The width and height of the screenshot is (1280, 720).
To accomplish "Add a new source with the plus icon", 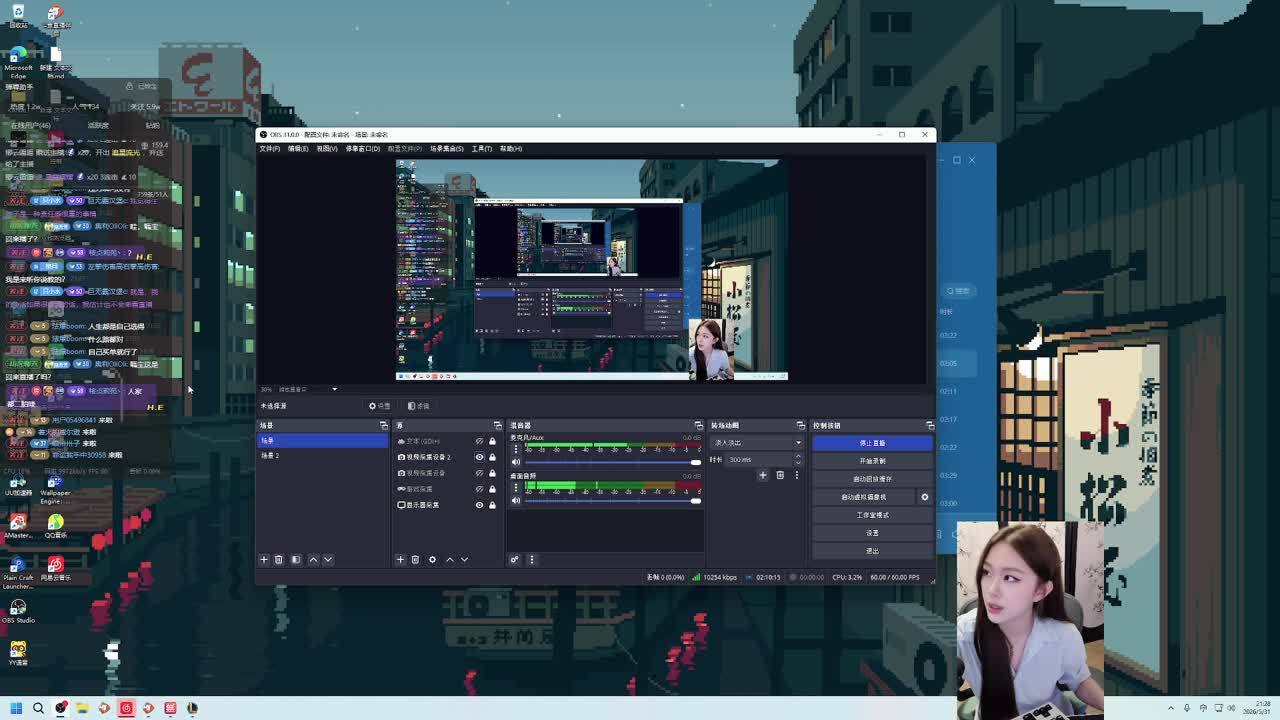I will (400, 560).
